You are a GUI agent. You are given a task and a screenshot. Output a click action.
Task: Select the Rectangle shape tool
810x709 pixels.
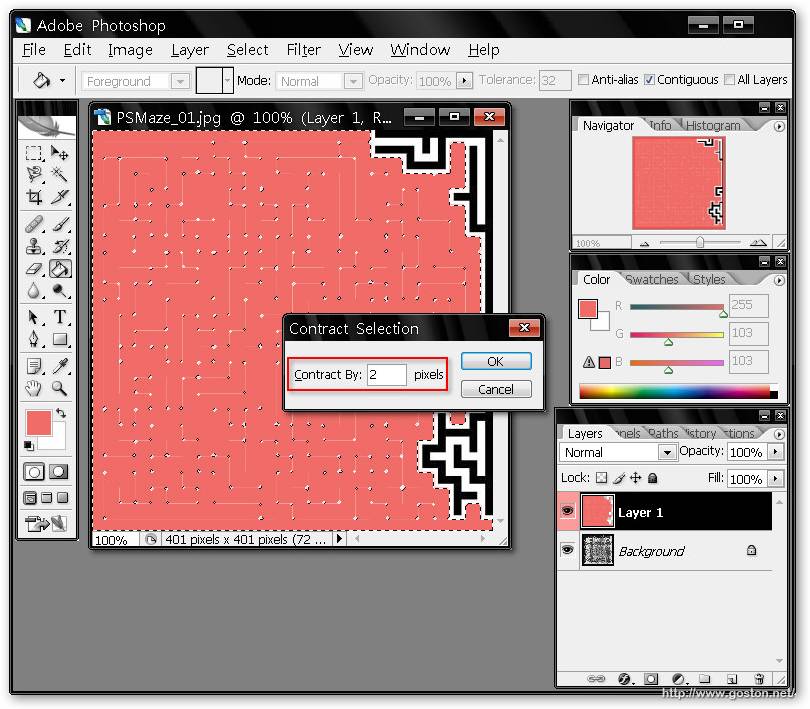pyautogui.click(x=59, y=339)
